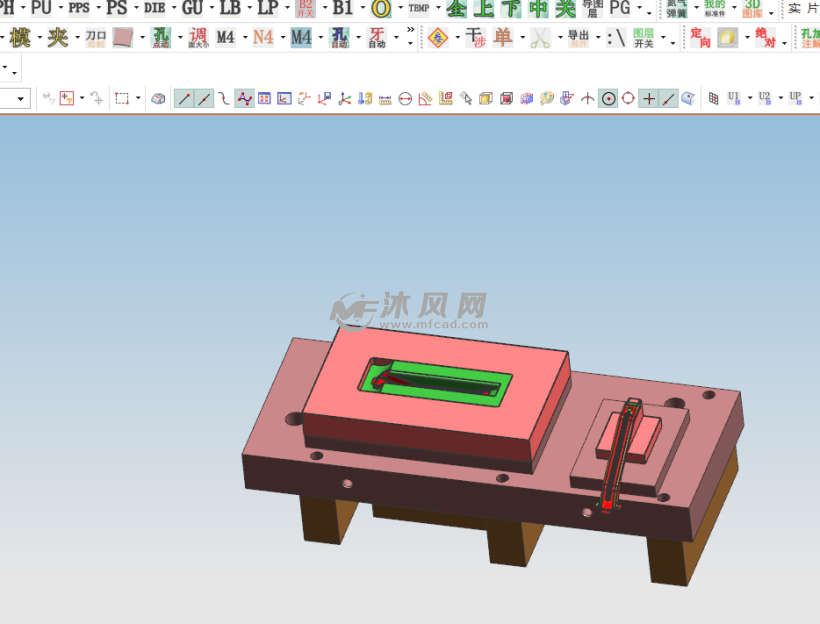
Task: Expand the dropdown arrow beside 导出
Action: [597, 39]
